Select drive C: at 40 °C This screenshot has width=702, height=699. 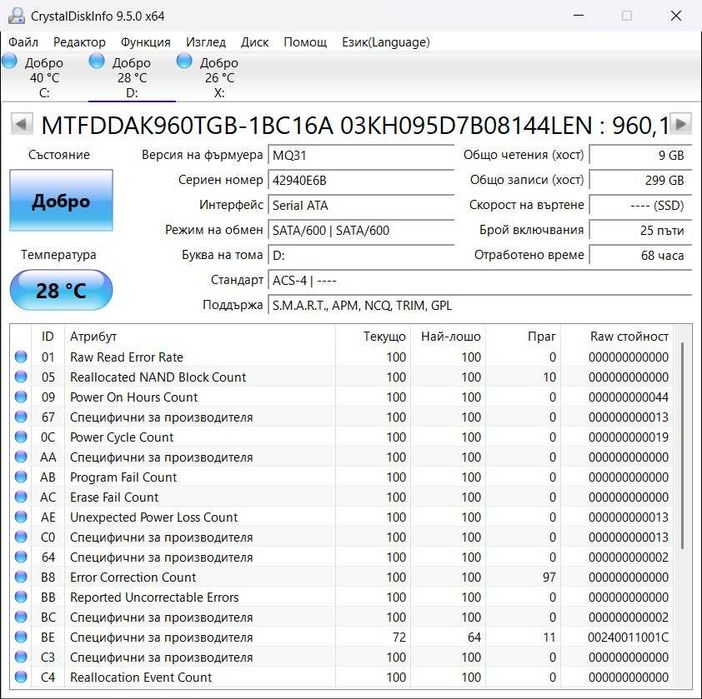(x=44, y=77)
